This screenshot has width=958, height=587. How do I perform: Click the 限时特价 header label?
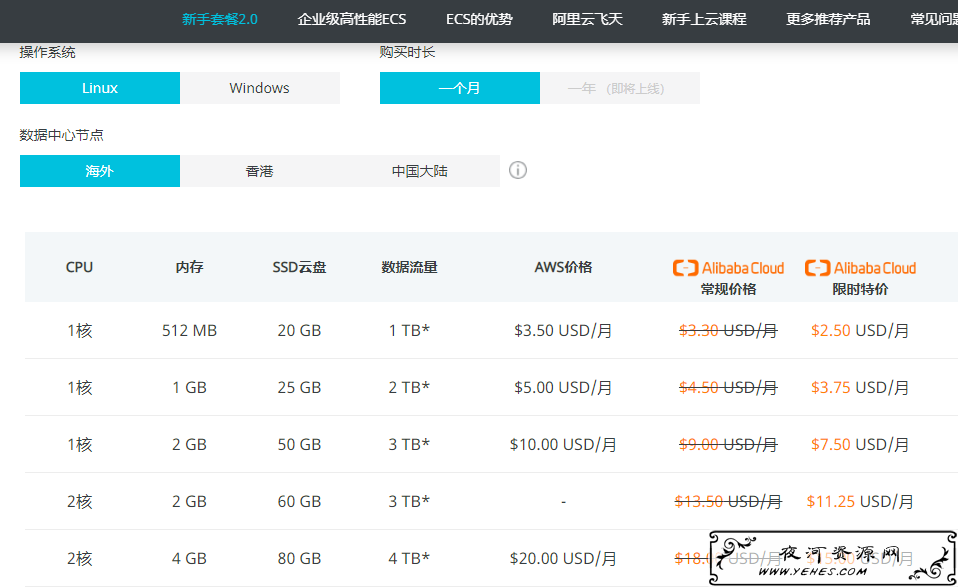(860, 289)
